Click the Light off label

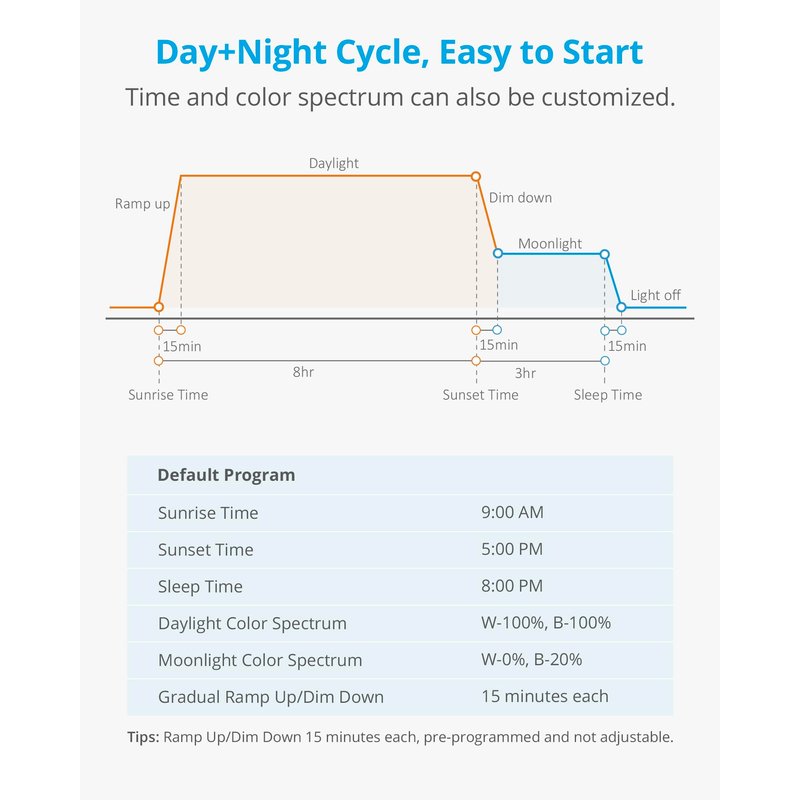655,295
